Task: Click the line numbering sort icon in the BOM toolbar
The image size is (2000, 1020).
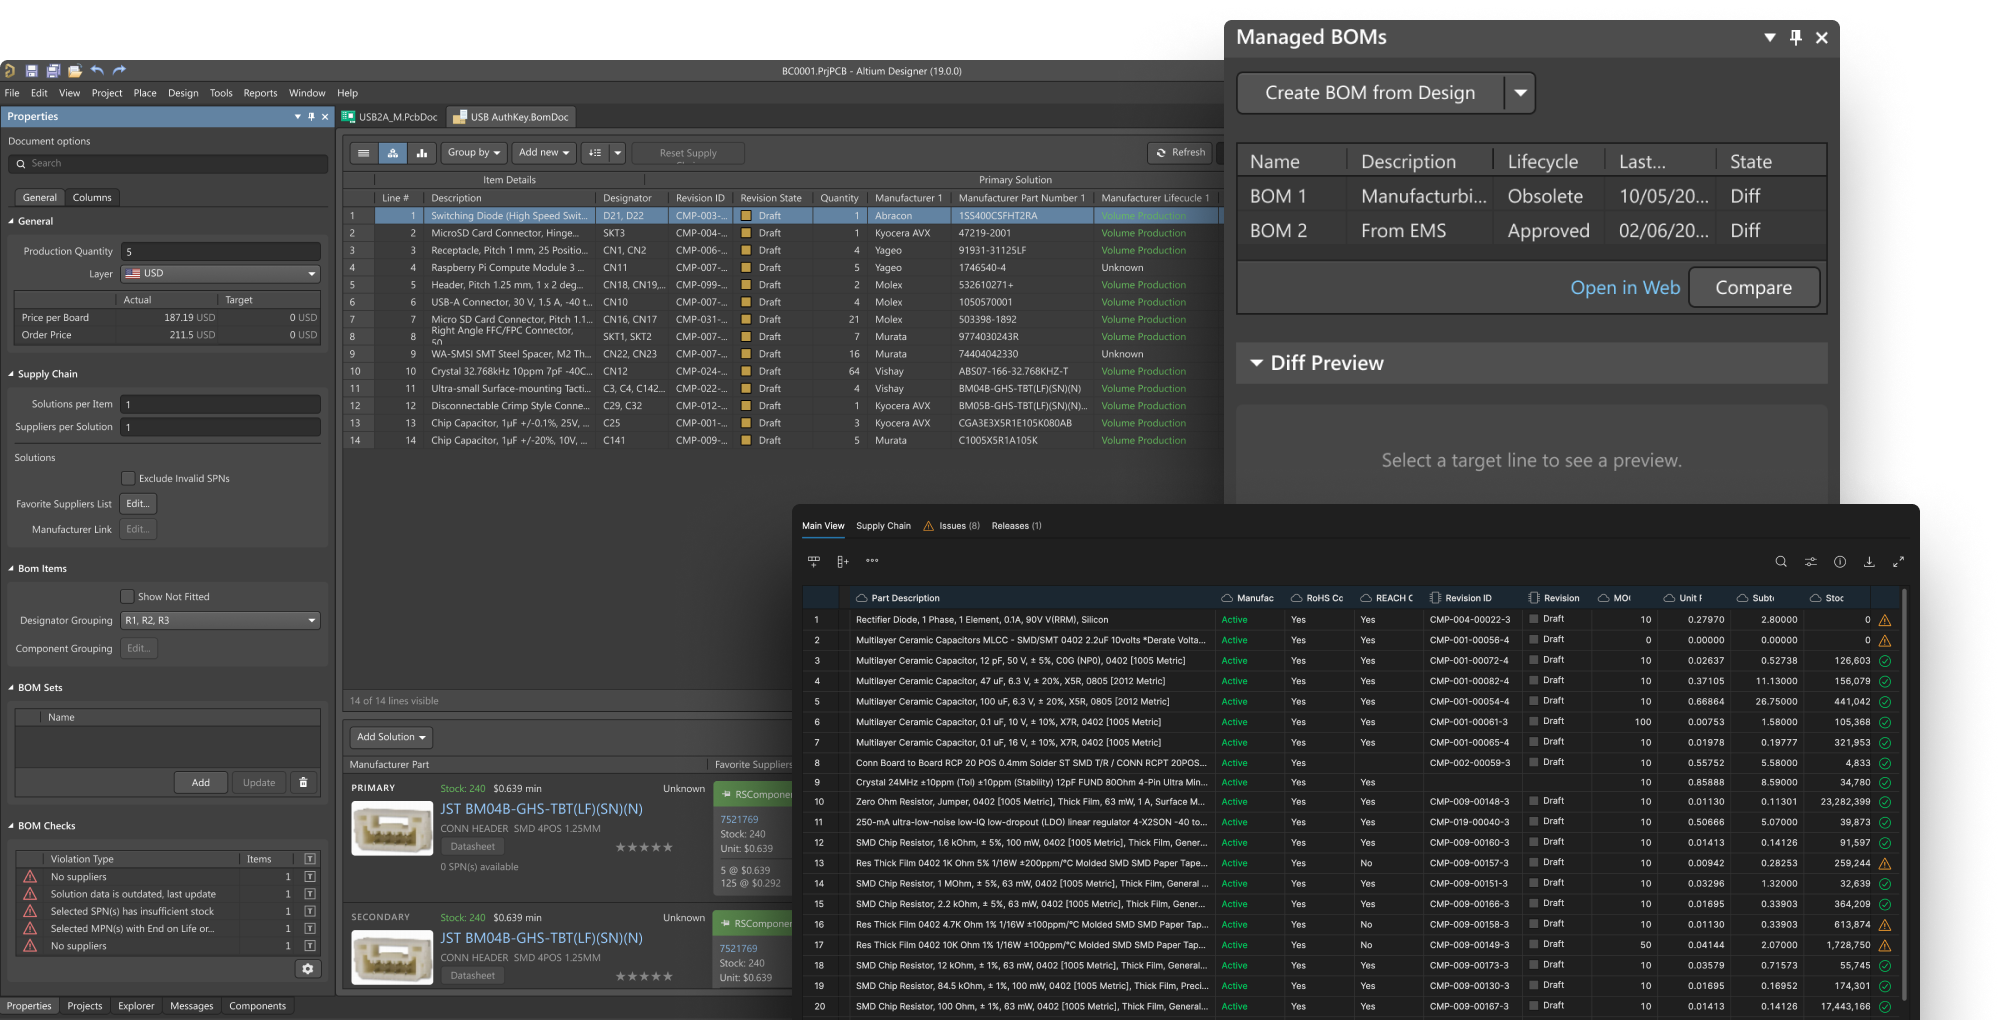Action: (596, 153)
